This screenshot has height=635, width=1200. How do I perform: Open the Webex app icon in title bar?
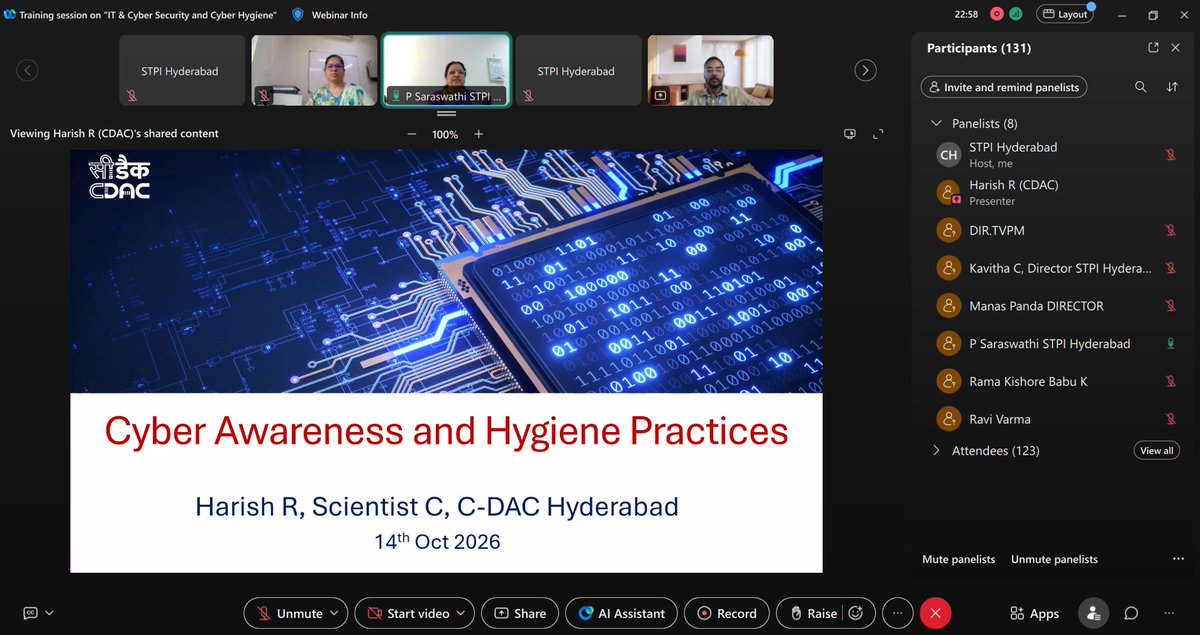point(10,15)
